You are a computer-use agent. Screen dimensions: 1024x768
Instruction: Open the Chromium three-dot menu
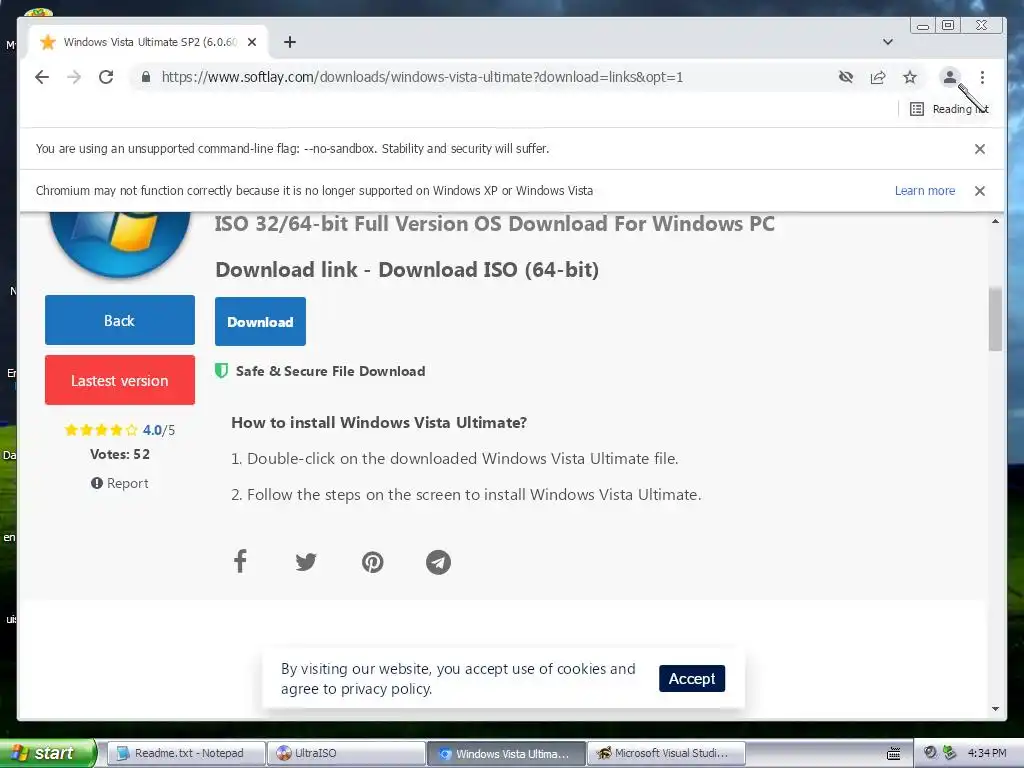coord(982,77)
